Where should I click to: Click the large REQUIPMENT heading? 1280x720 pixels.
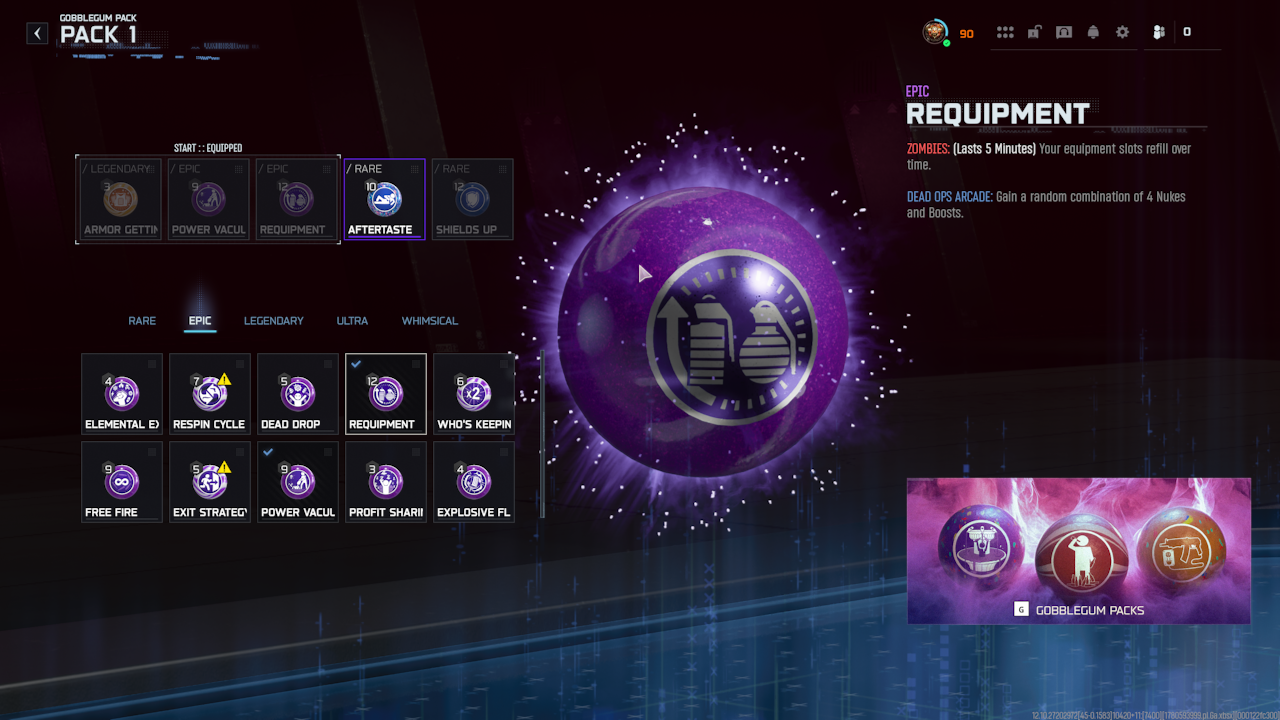[x=998, y=114]
